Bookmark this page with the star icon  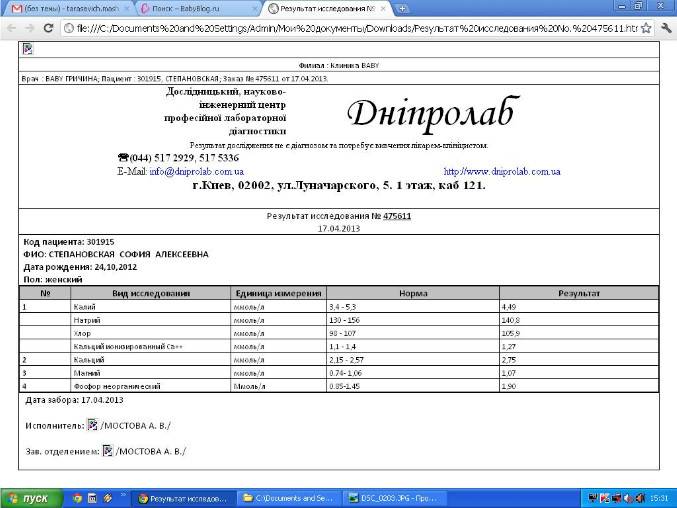pyautogui.click(x=647, y=28)
